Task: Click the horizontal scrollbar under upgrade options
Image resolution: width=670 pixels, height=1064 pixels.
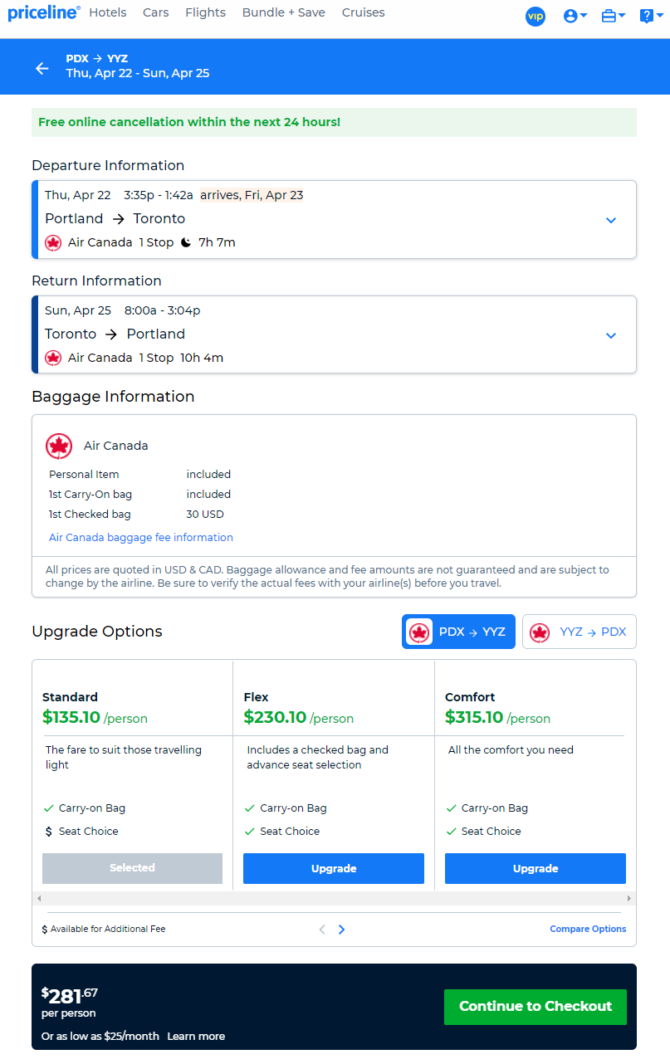Action: pyautogui.click(x=334, y=898)
